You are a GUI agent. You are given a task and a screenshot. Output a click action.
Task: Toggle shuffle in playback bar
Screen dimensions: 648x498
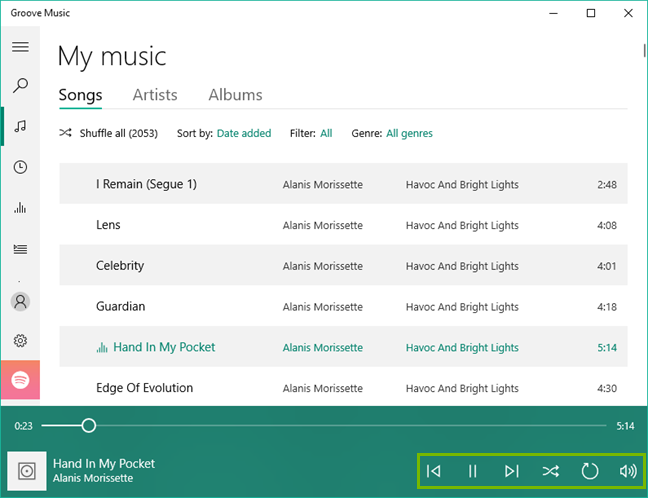pos(550,471)
